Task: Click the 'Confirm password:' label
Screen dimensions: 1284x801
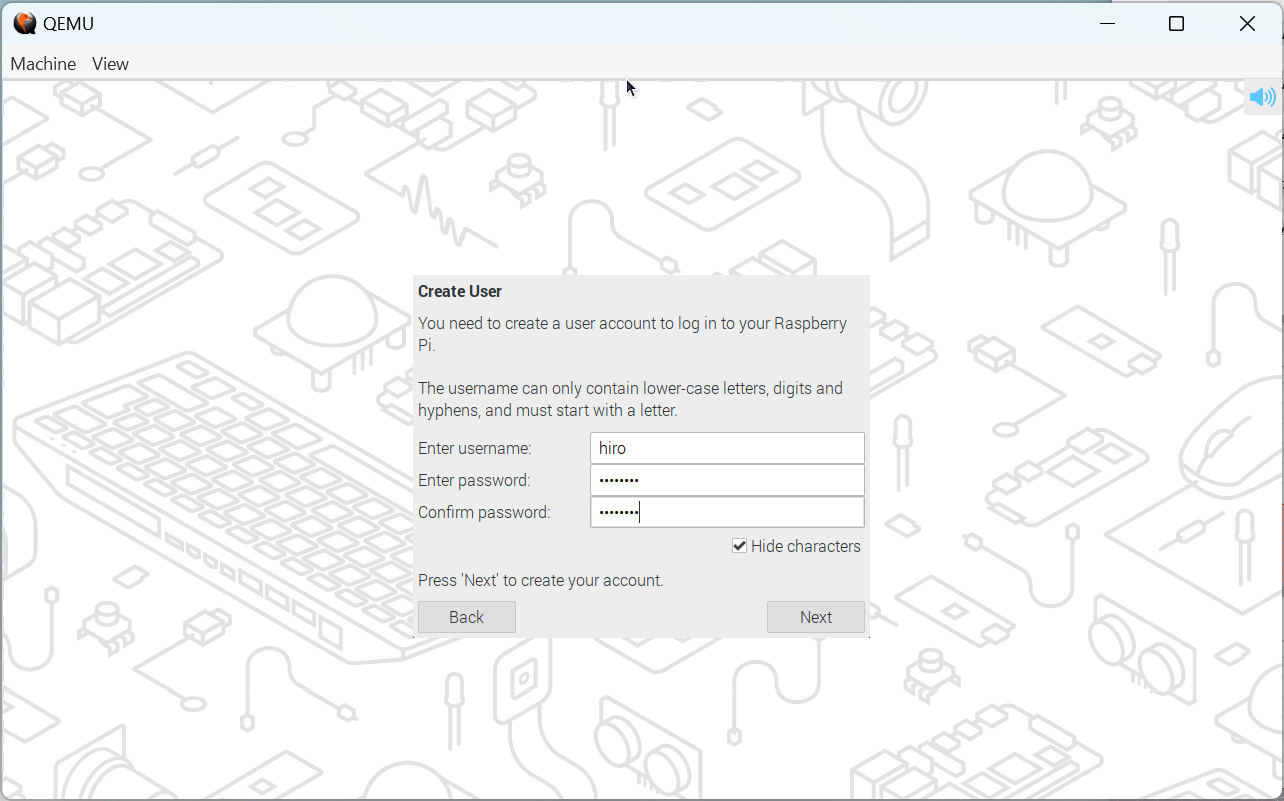Action: point(484,512)
